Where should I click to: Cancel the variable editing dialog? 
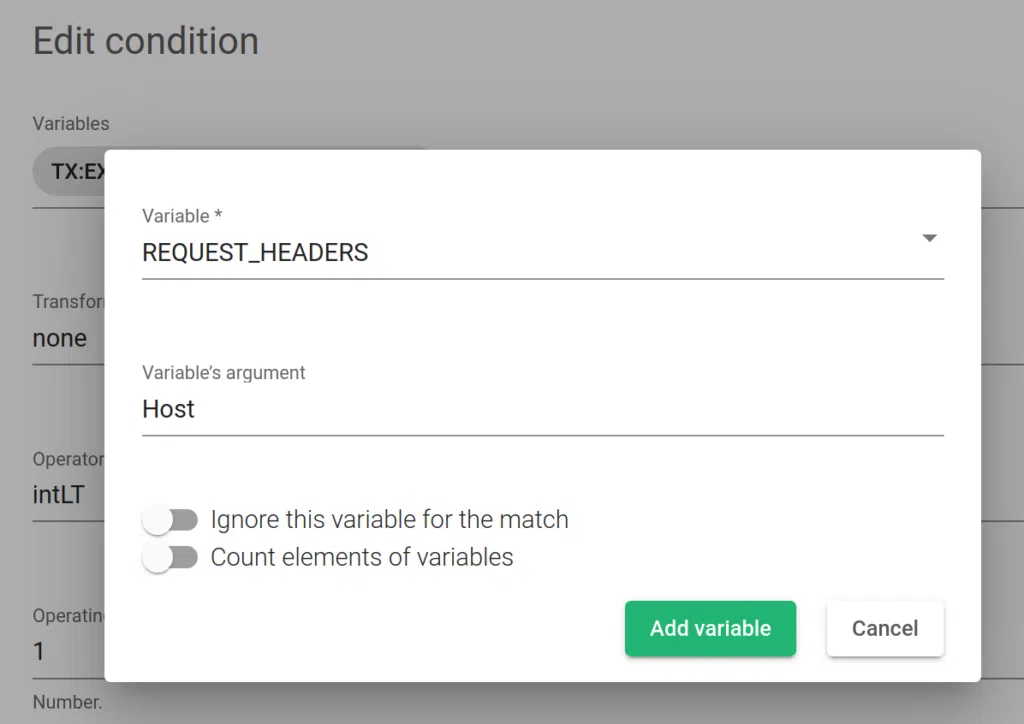884,628
